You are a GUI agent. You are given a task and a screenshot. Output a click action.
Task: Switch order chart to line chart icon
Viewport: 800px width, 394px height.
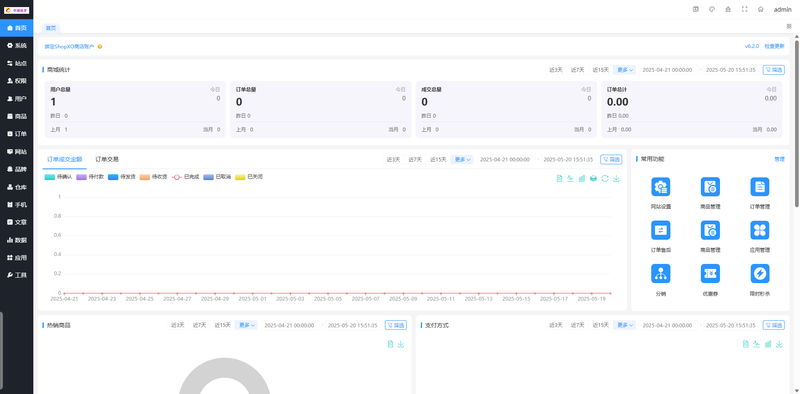[x=570, y=179]
